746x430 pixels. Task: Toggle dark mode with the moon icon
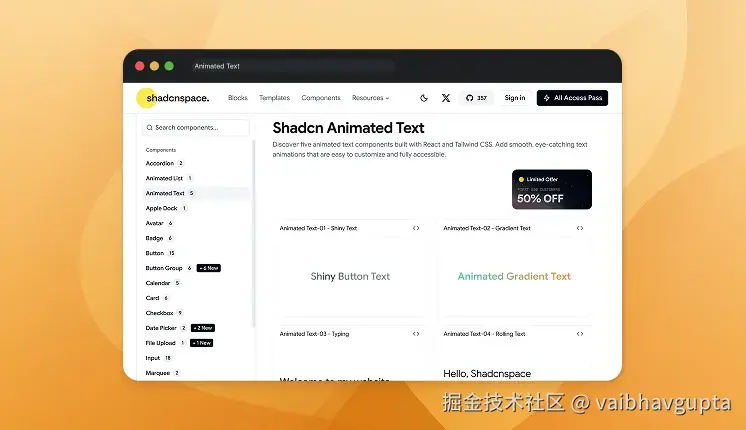[423, 98]
